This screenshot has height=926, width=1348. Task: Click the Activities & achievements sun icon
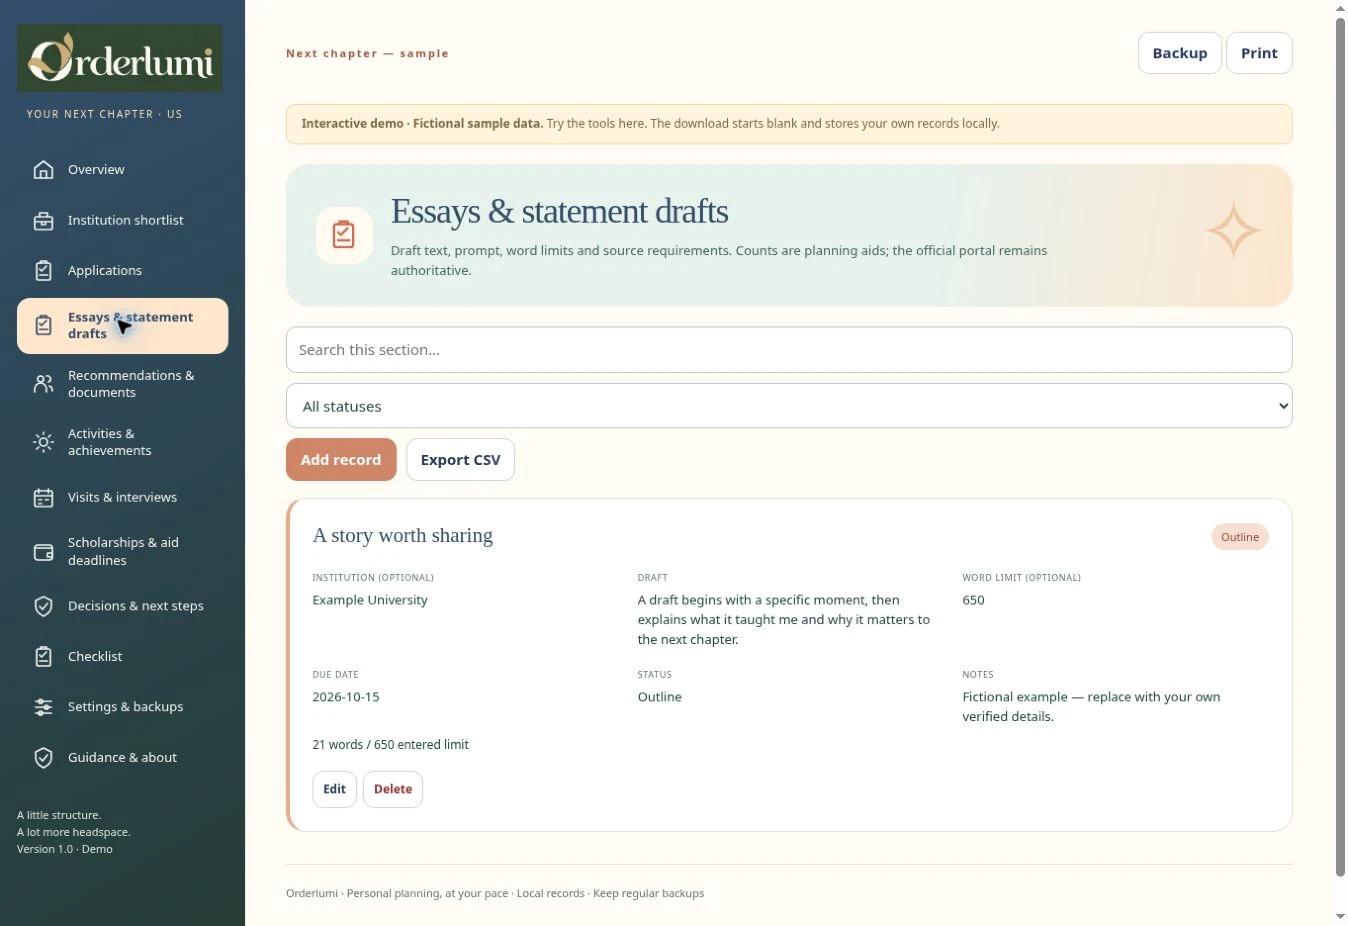point(43,442)
